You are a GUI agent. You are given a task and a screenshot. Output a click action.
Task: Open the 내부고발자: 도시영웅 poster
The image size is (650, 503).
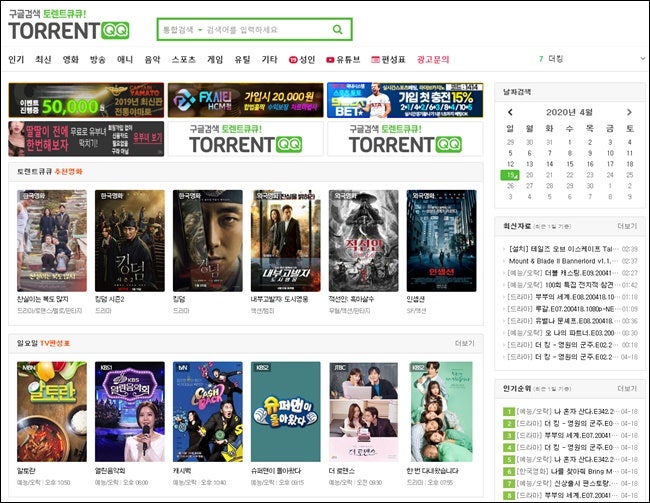(x=286, y=241)
